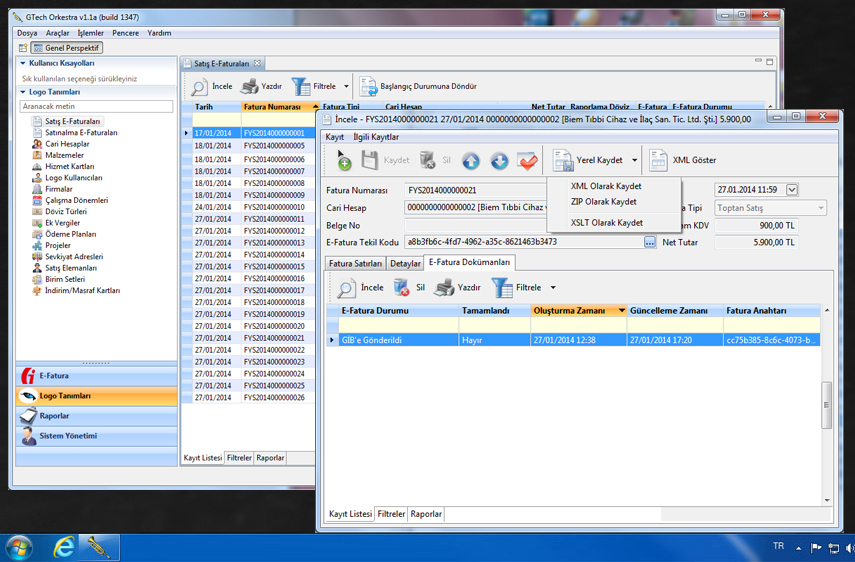Select Cari Hesaplar in the sidebar tree
The image size is (855, 562).
tap(67, 144)
